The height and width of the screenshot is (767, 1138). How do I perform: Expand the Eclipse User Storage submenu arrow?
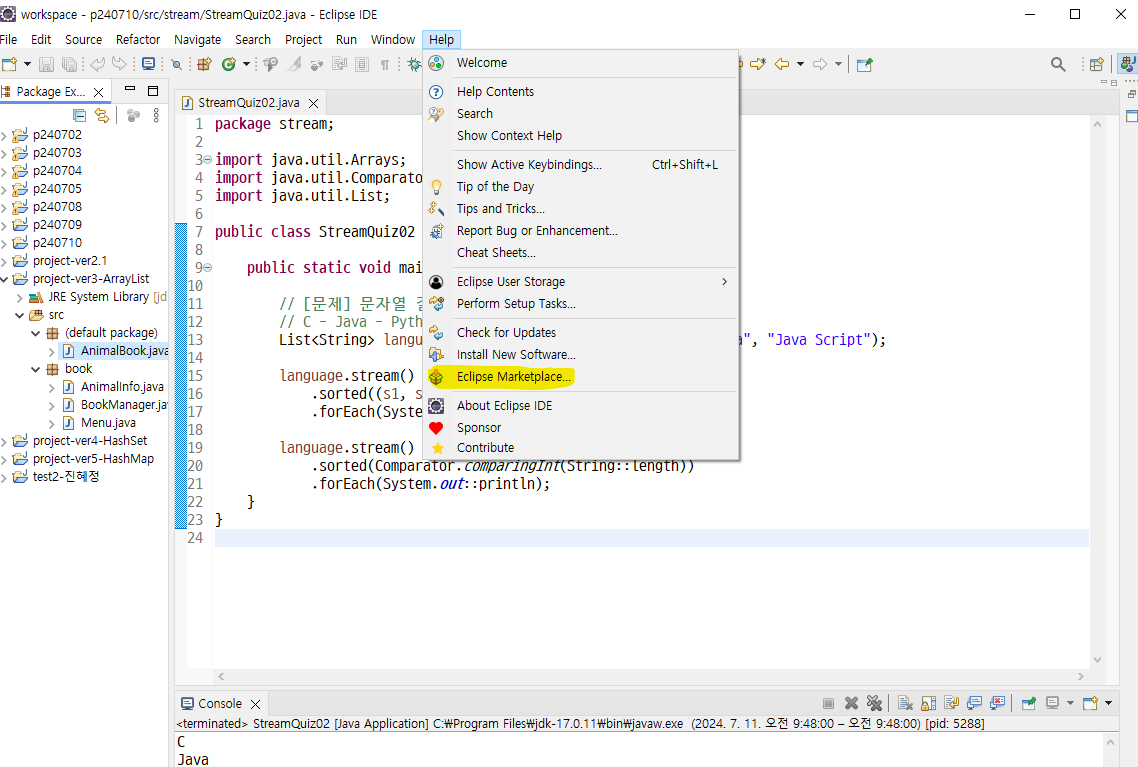click(724, 282)
